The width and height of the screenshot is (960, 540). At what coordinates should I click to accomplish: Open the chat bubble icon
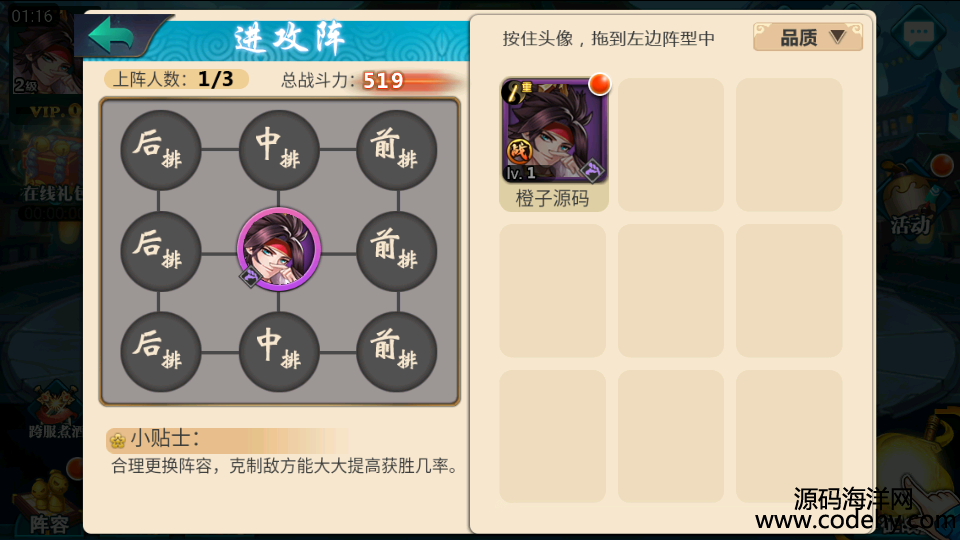pyautogui.click(x=919, y=32)
